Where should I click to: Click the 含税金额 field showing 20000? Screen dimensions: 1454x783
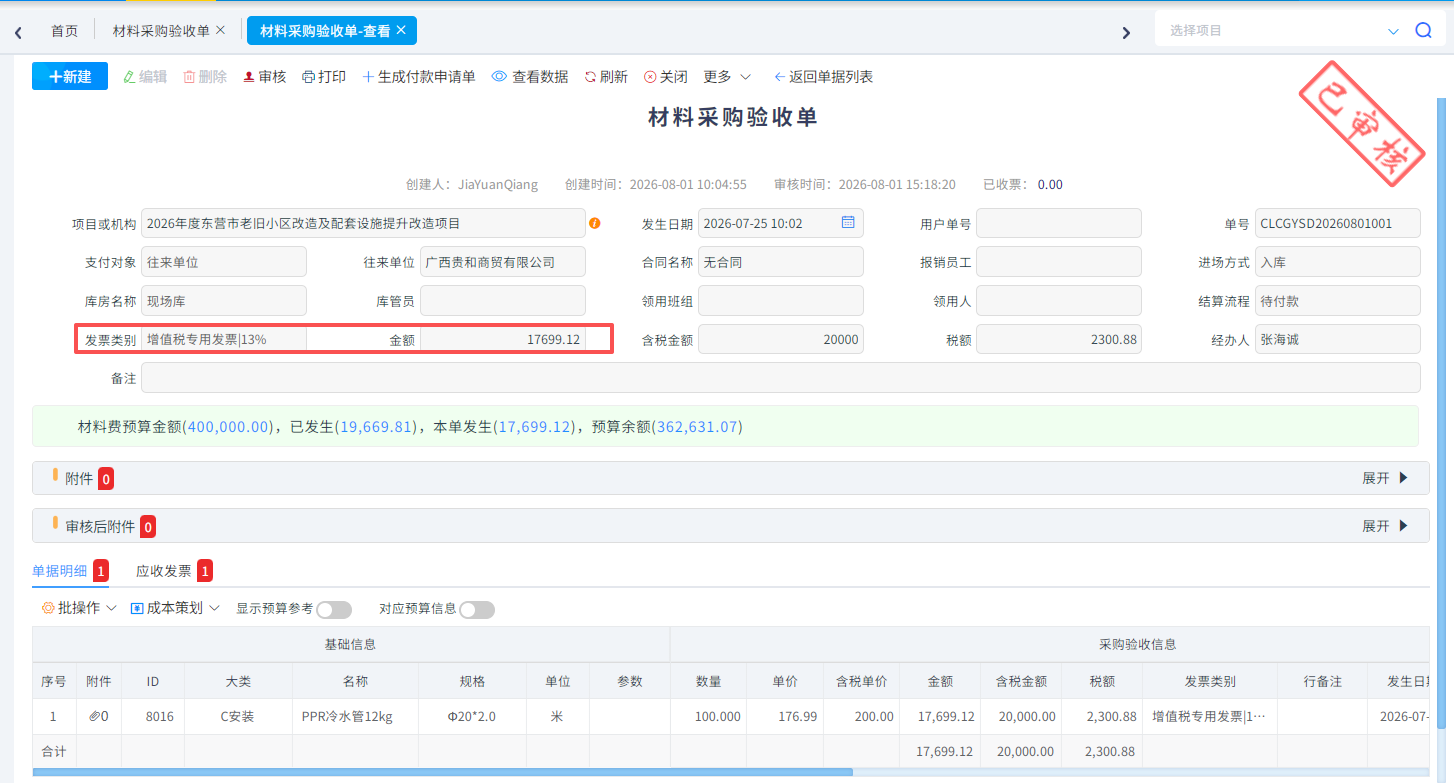[781, 340]
